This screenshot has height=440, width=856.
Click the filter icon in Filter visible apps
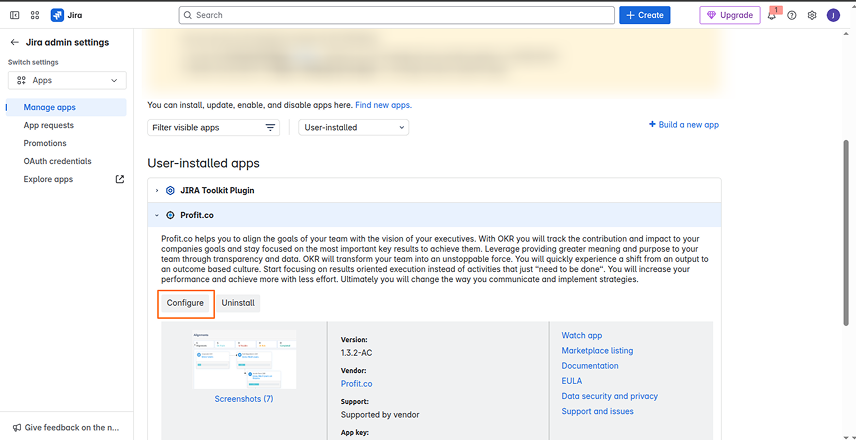(x=270, y=128)
